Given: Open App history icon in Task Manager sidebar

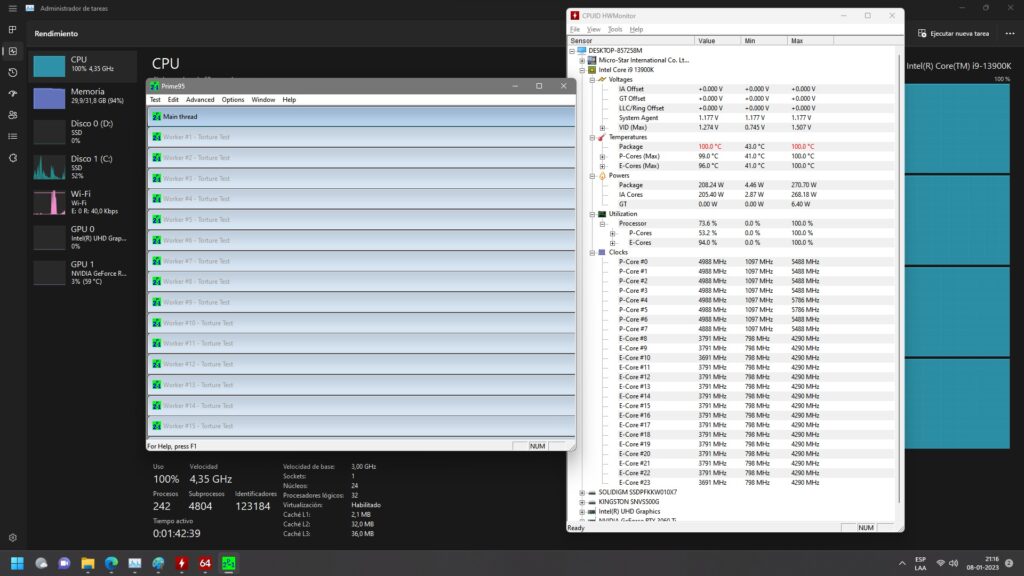Looking at the screenshot, I should pyautogui.click(x=12, y=73).
